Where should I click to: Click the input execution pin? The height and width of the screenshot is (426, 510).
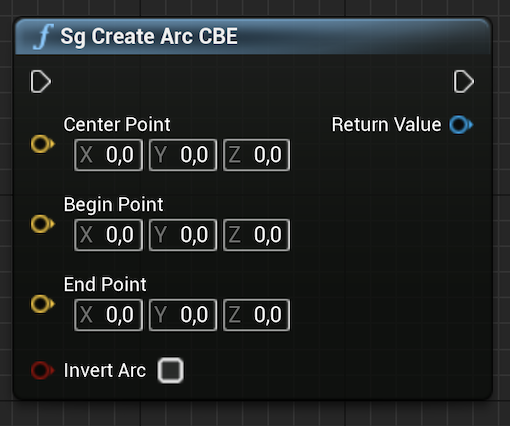41,82
